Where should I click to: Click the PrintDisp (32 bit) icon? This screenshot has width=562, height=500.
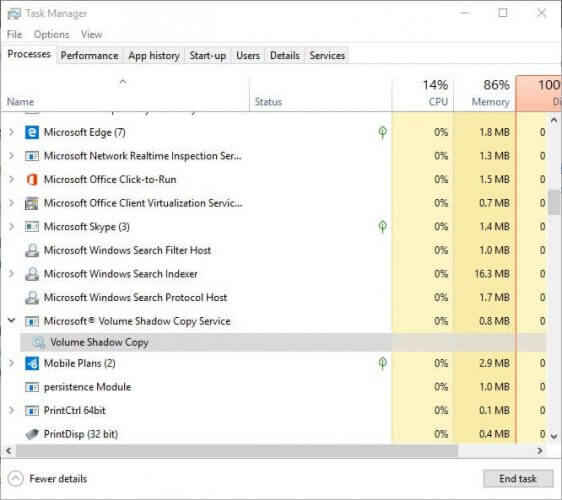32,434
